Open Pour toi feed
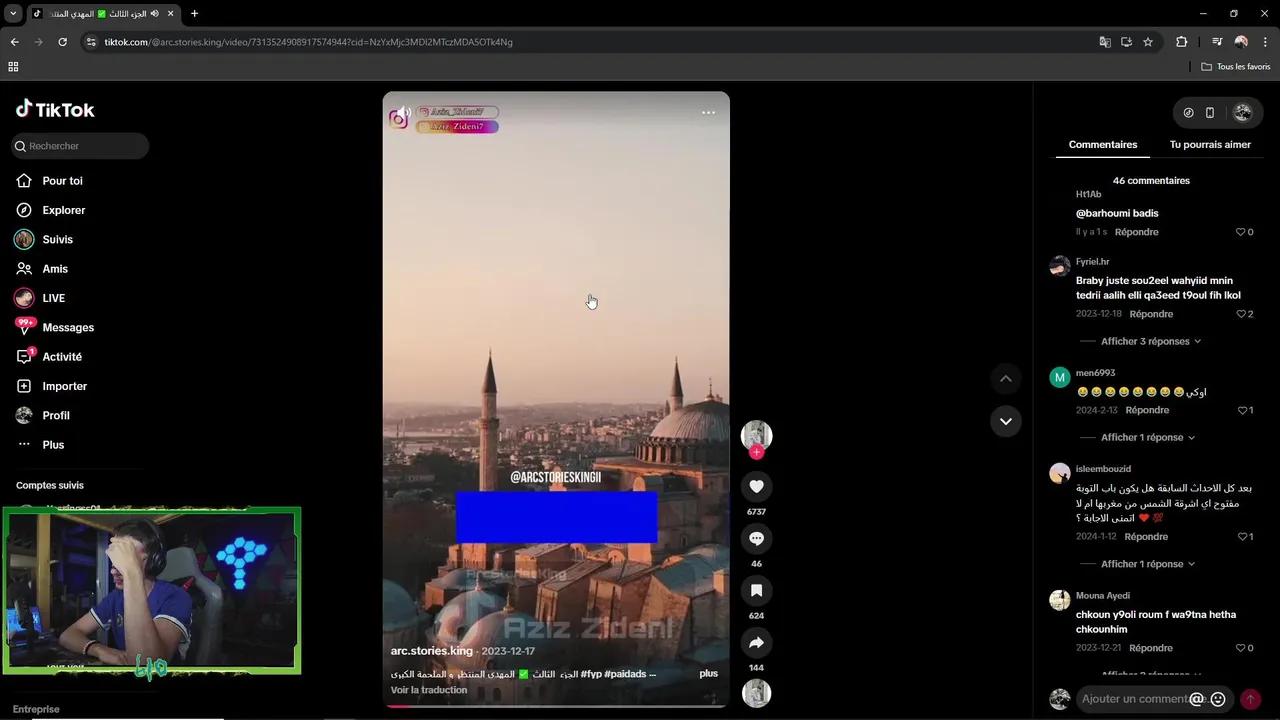This screenshot has height=720, width=1280. 50,181
